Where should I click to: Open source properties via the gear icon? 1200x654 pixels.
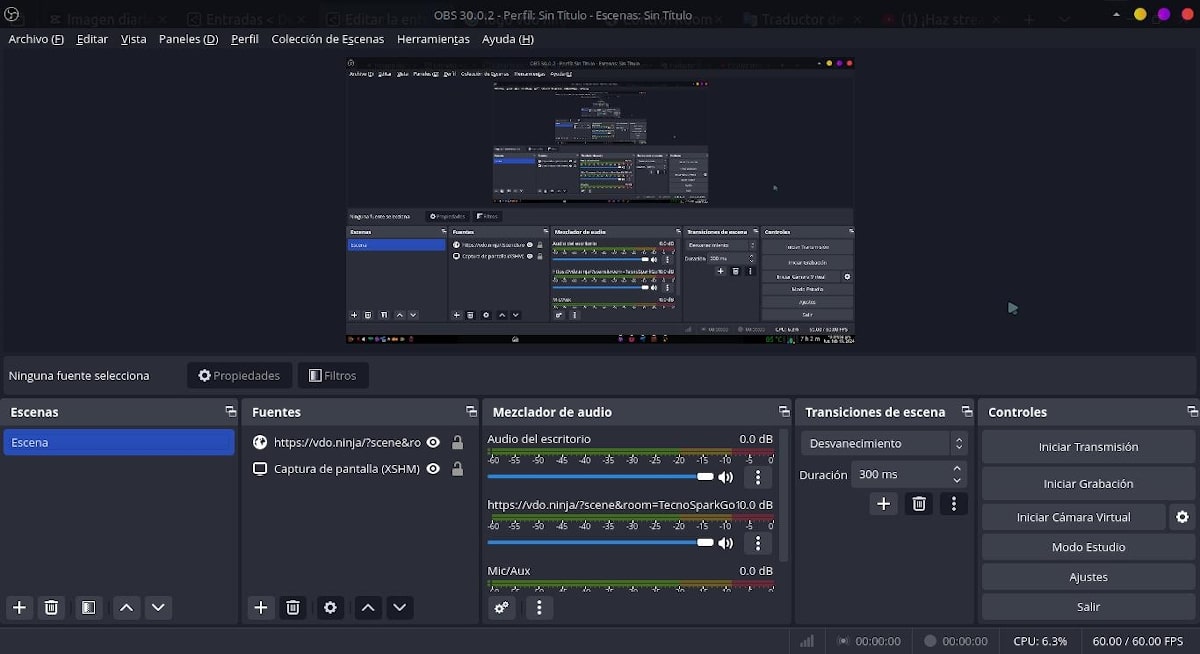[330, 607]
